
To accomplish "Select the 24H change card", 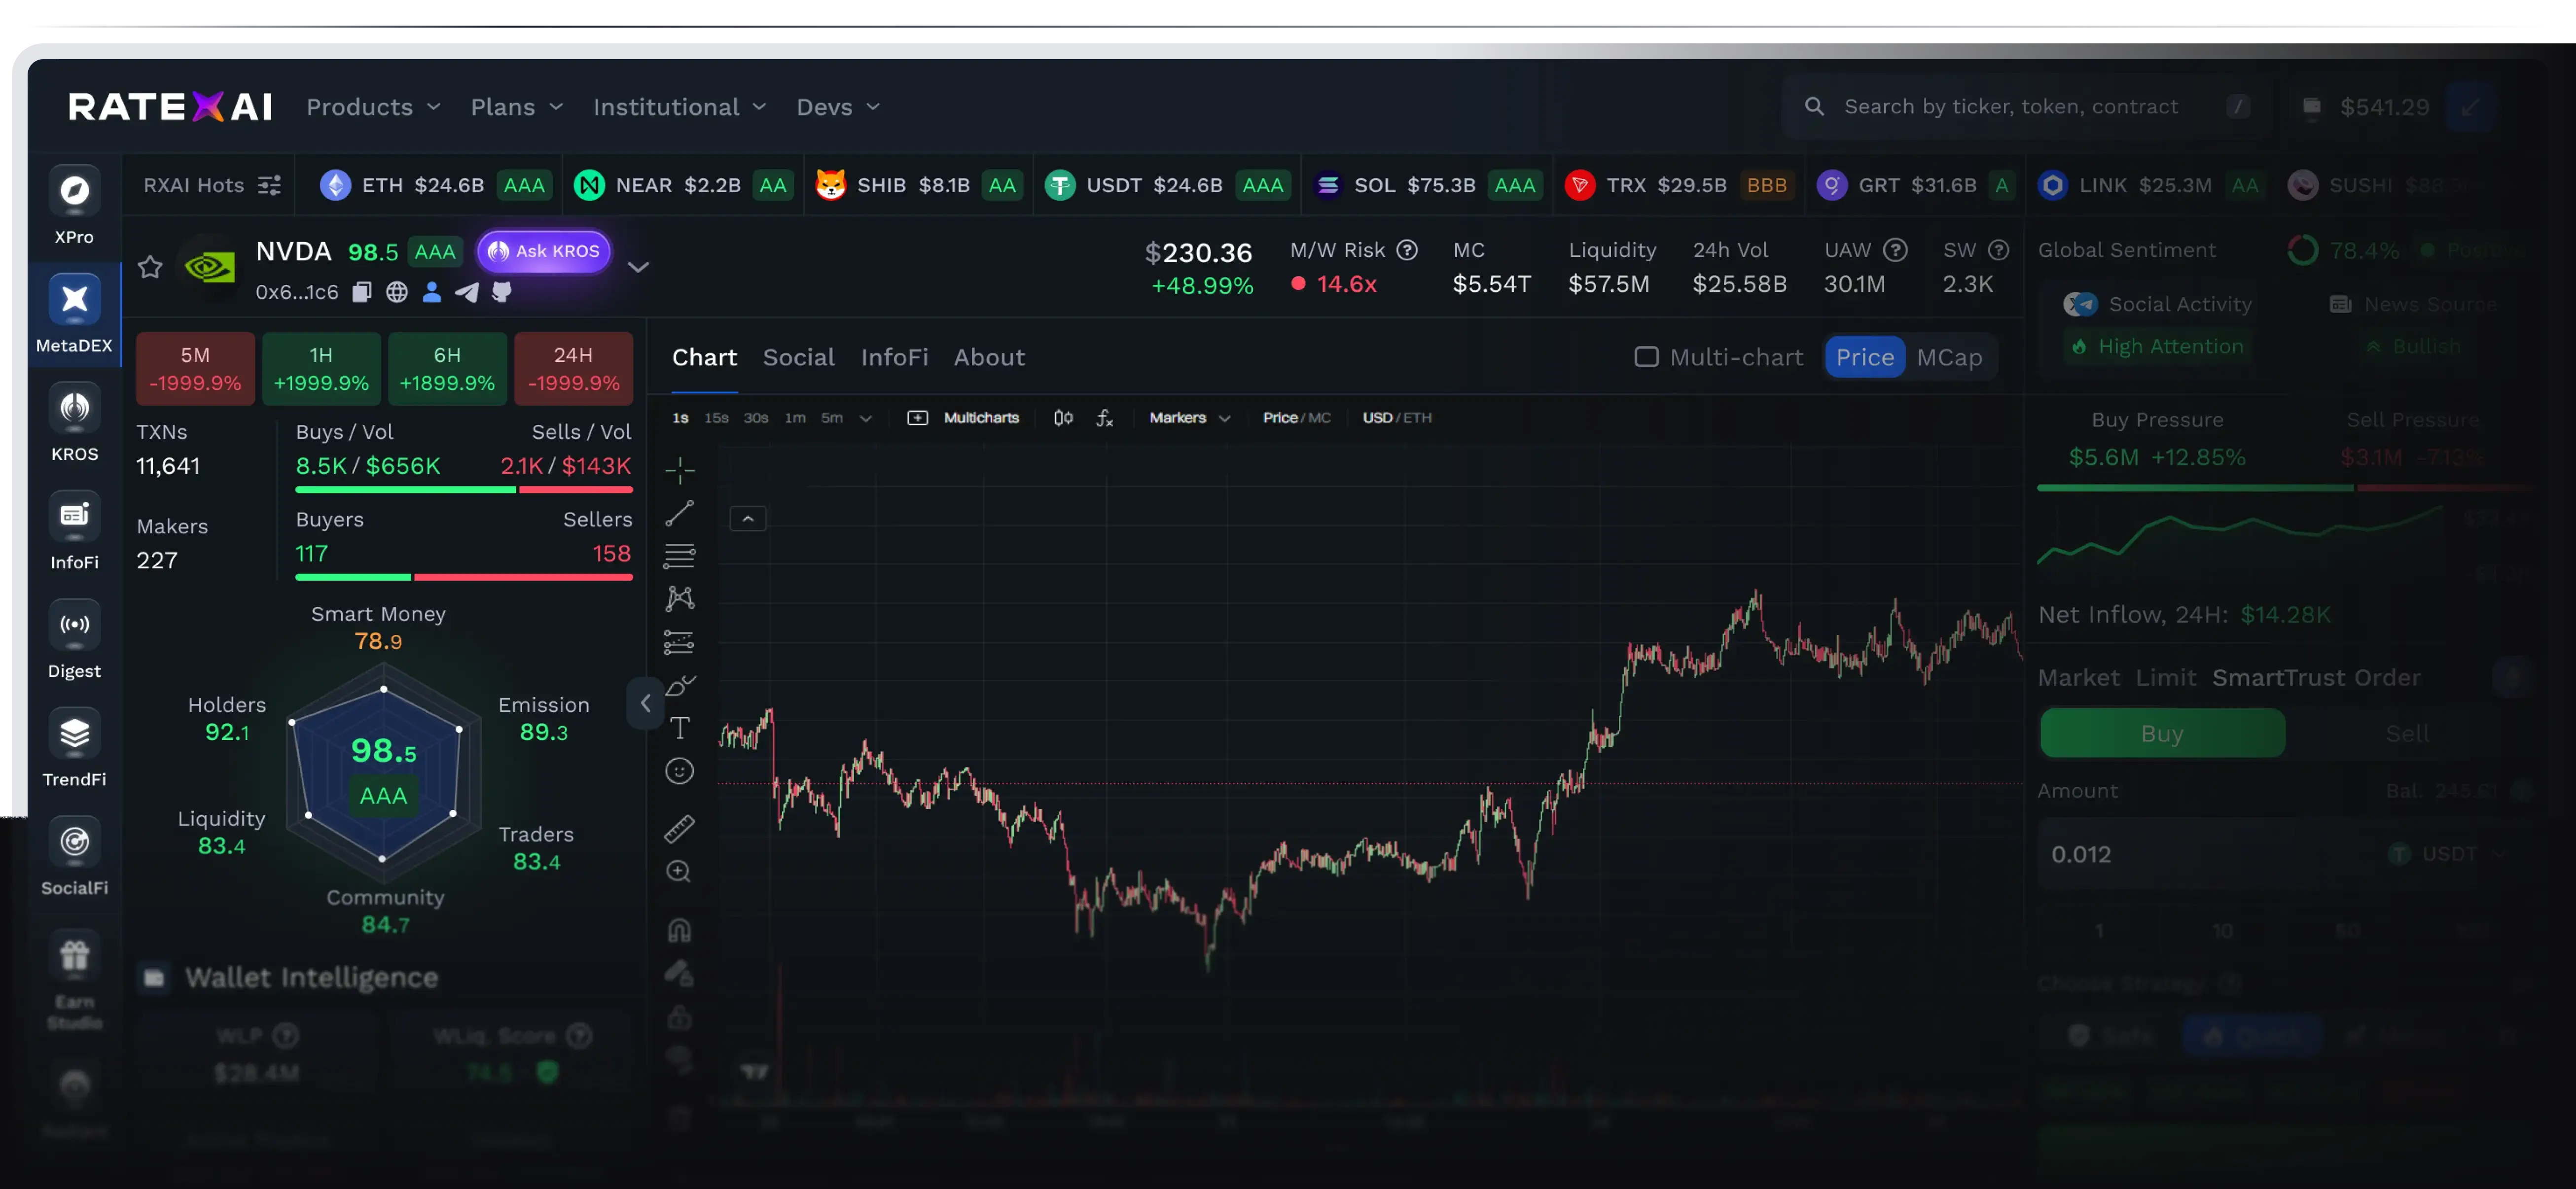I will point(573,368).
